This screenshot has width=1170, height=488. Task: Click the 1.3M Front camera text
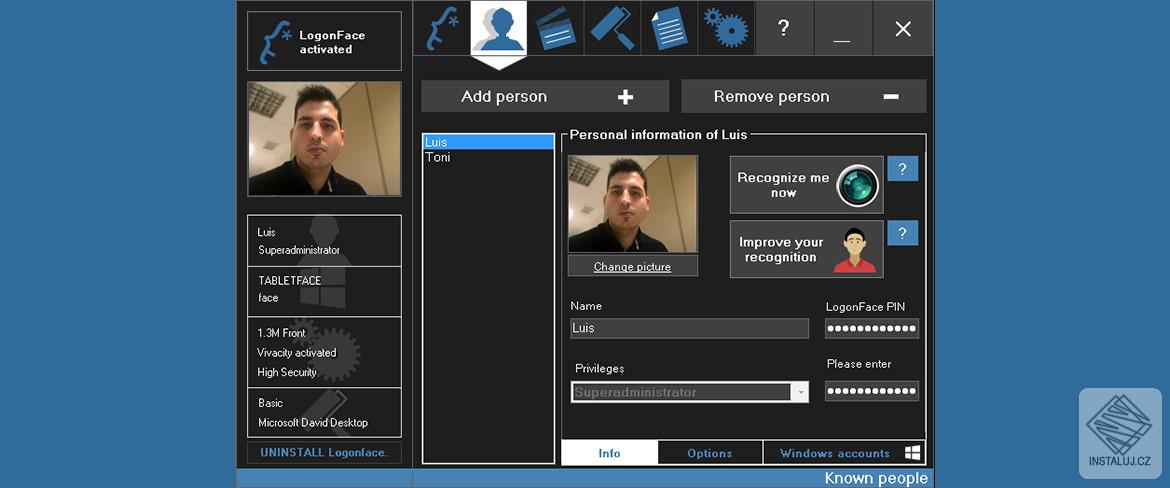281,333
